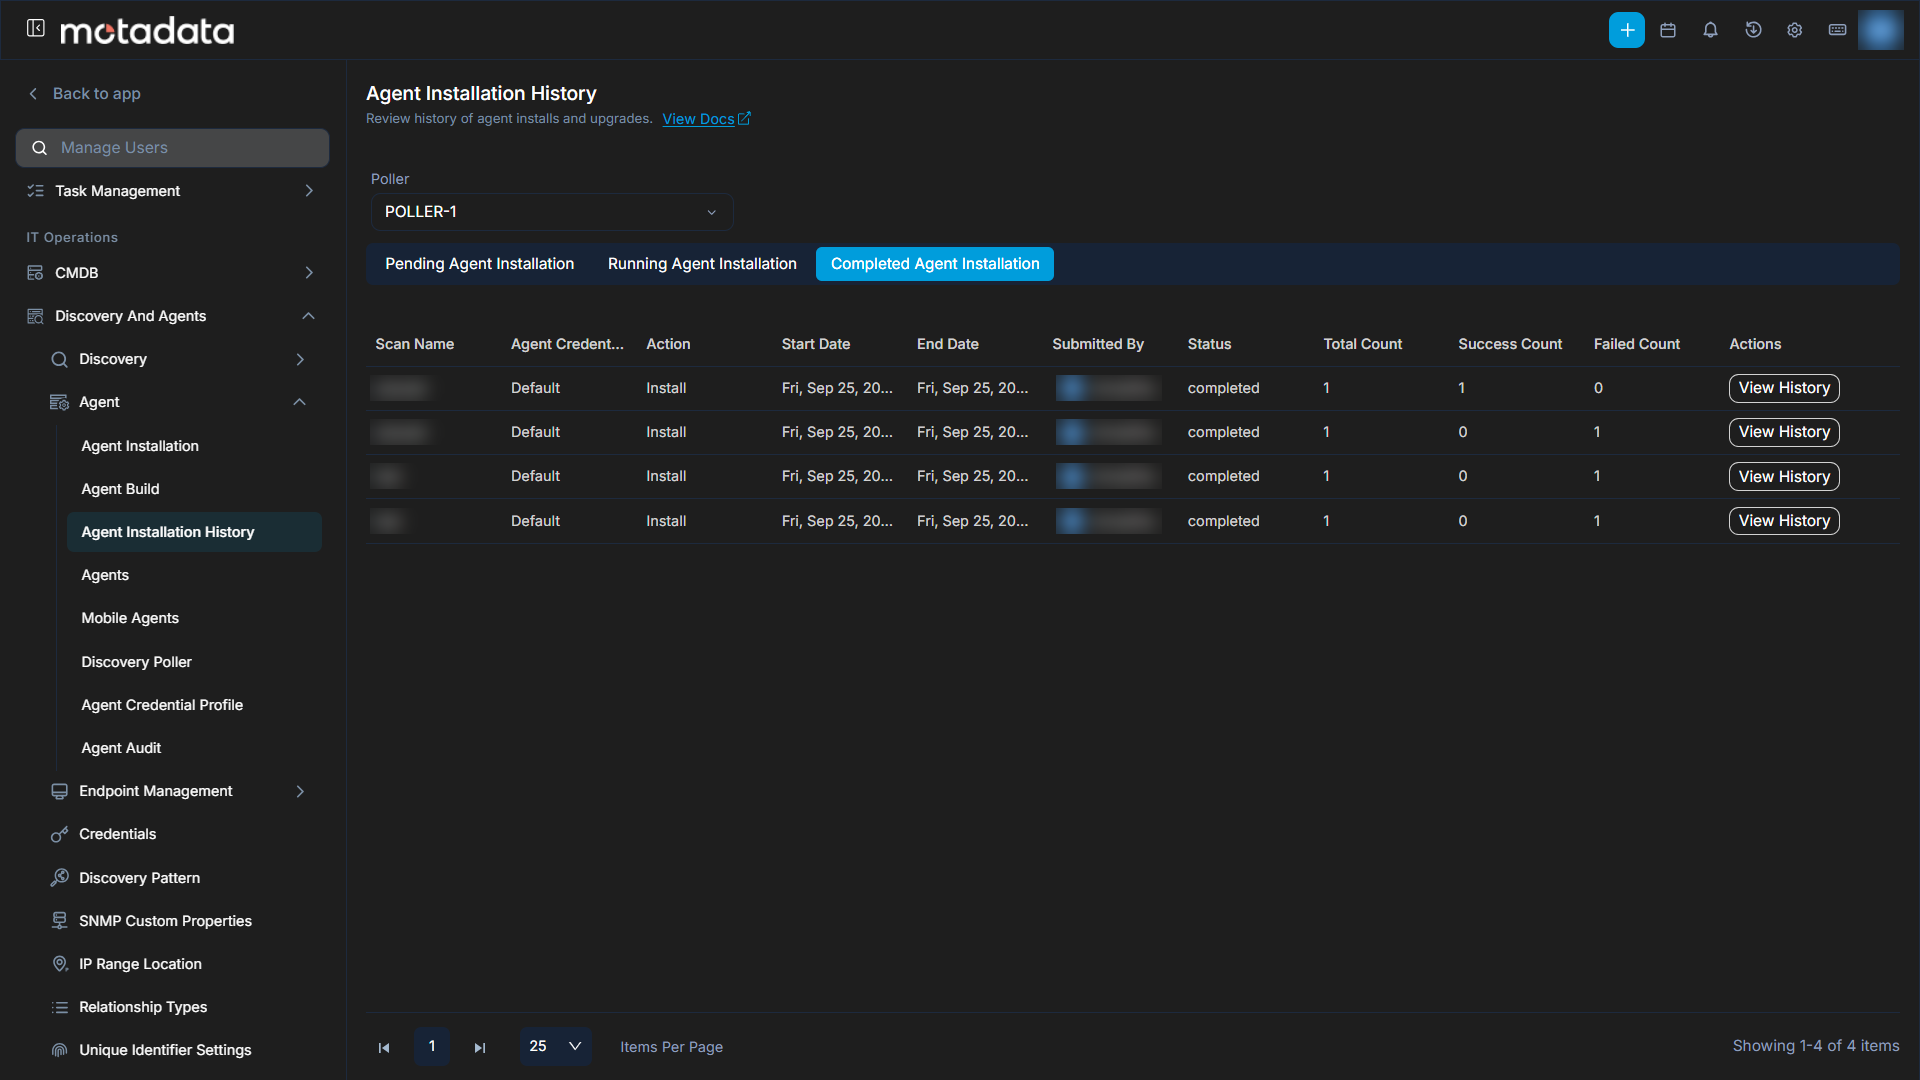Click the keyboard shortcuts icon
Screen dimensions: 1920x1080
[1838, 30]
